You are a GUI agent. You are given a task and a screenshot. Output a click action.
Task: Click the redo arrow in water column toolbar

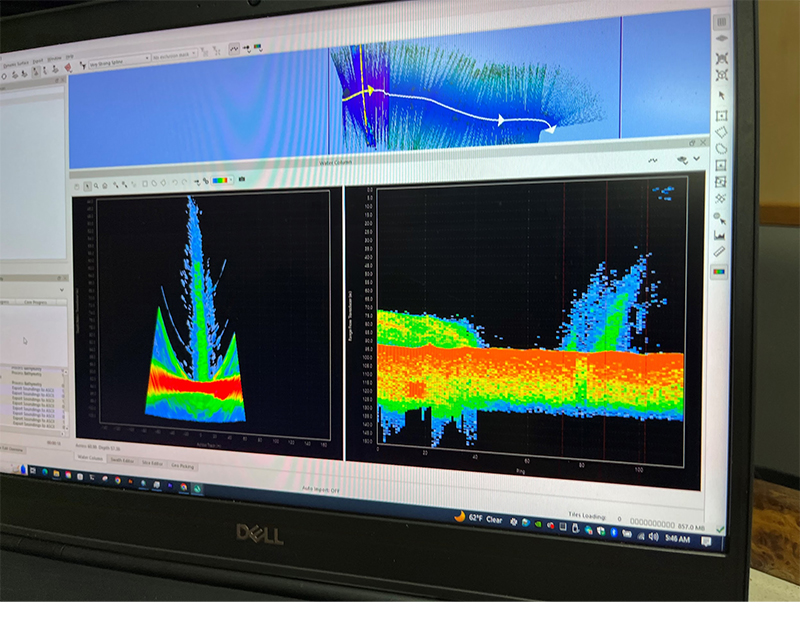click(x=184, y=182)
